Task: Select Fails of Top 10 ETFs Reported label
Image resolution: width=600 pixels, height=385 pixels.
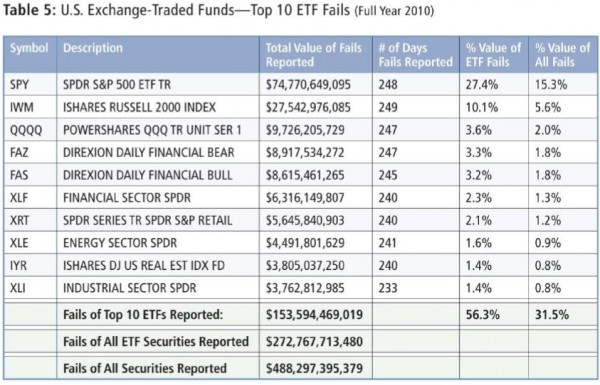Action: [143, 315]
